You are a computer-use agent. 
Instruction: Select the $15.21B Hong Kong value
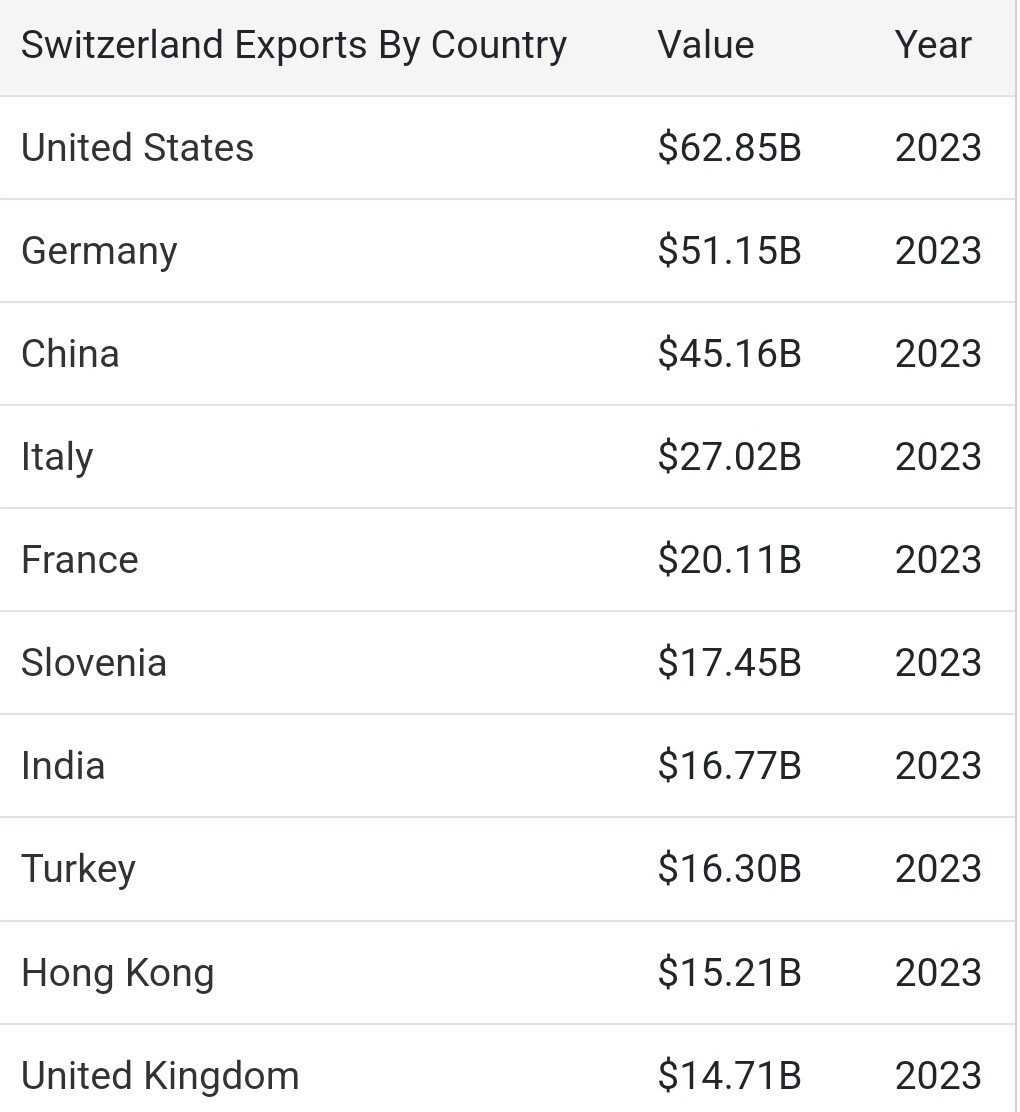[729, 973]
